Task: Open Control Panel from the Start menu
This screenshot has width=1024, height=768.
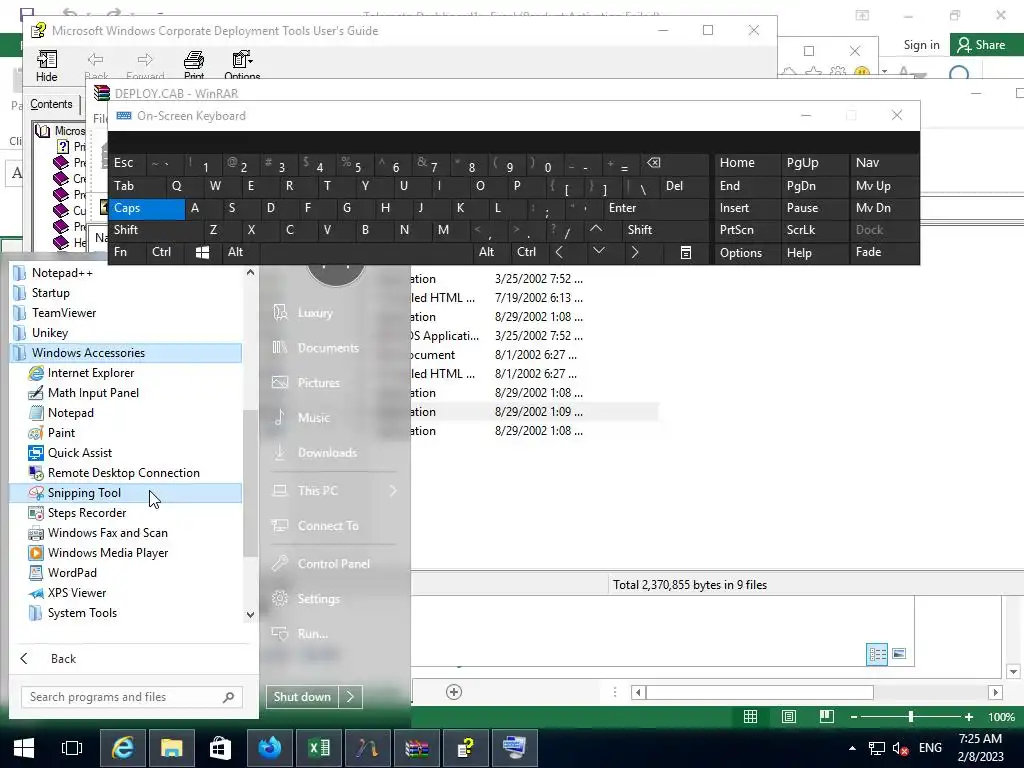Action: click(333, 564)
